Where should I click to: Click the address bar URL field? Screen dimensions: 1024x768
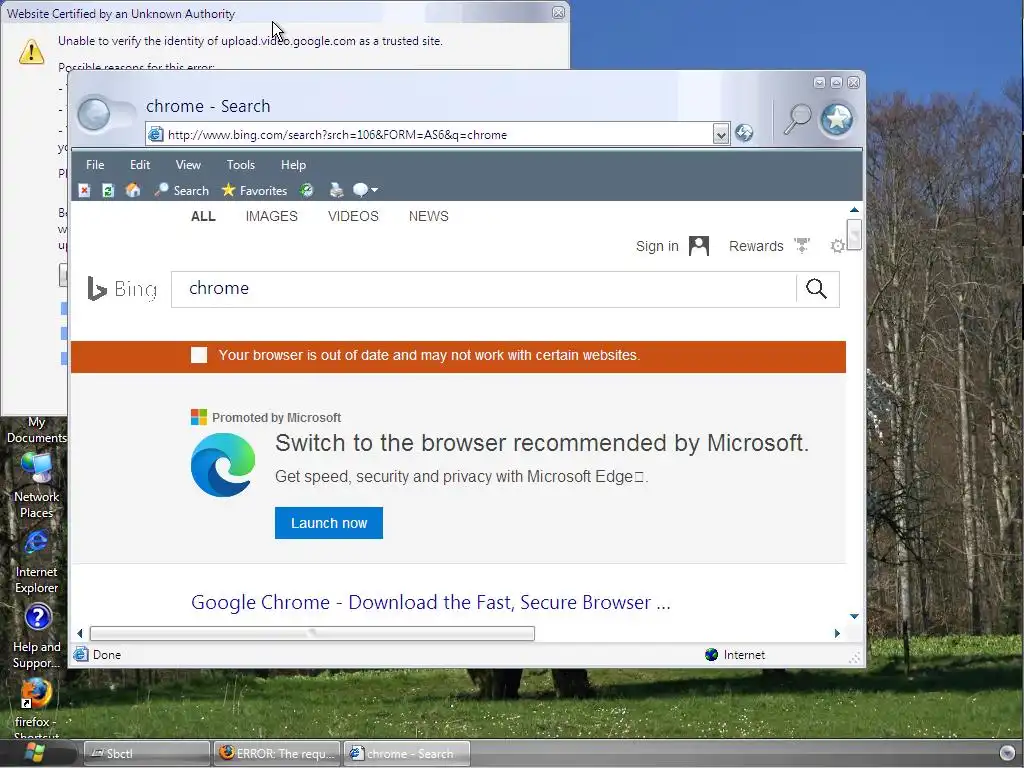438,135
